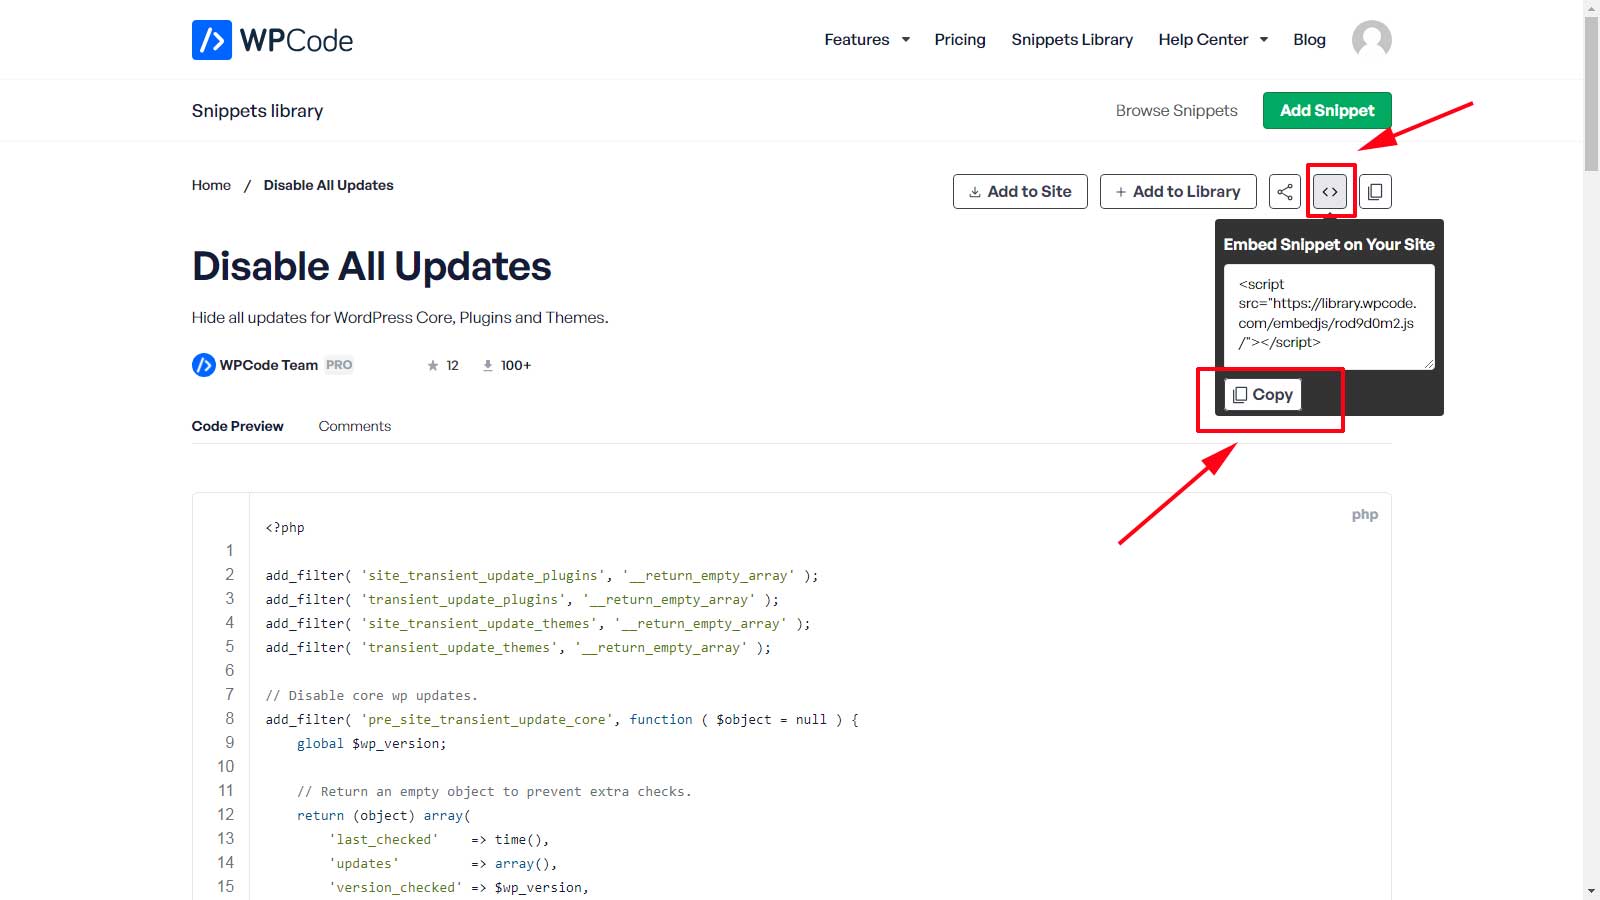Click the Disable All Updates title
The height and width of the screenshot is (900, 1600).
[371, 267]
